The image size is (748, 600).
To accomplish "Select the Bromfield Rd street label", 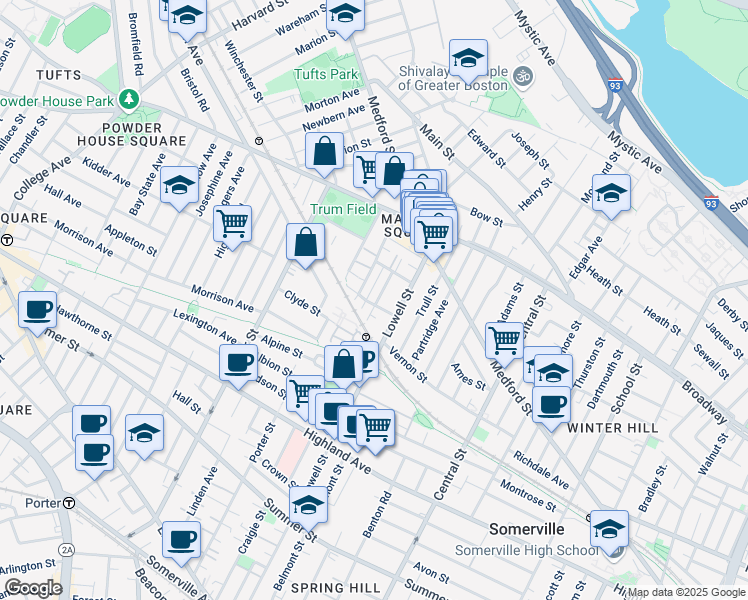I will coord(135,44).
